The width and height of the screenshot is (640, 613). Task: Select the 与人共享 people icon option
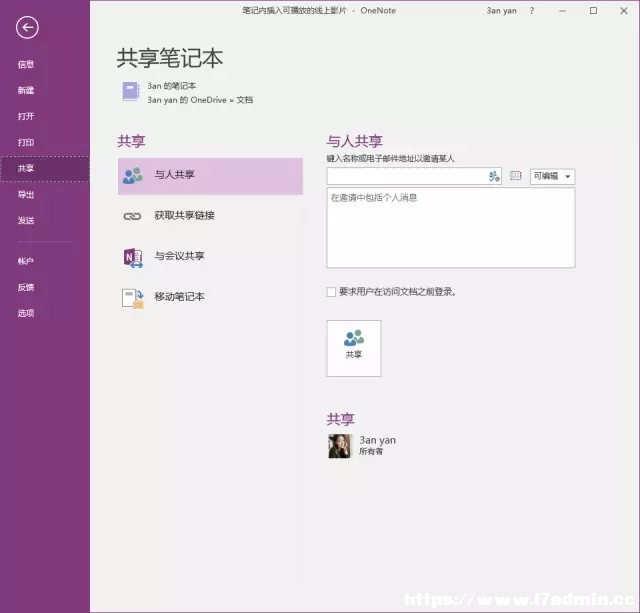click(x=210, y=176)
